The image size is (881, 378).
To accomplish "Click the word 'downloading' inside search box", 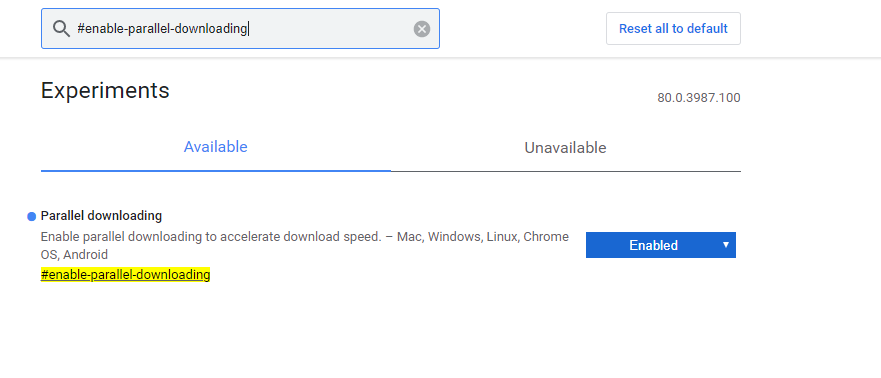I will pyautogui.click(x=211, y=29).
